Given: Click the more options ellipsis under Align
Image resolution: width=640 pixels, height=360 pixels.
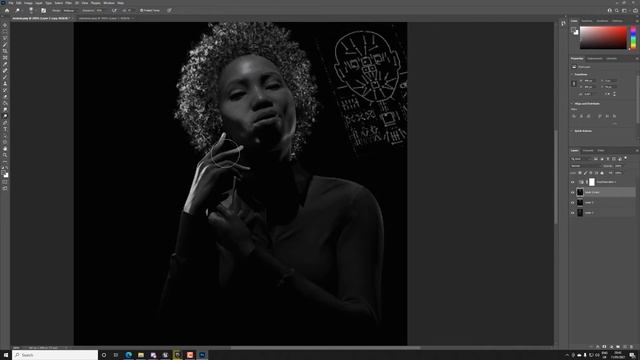Looking at the screenshot, I should pos(615,123).
